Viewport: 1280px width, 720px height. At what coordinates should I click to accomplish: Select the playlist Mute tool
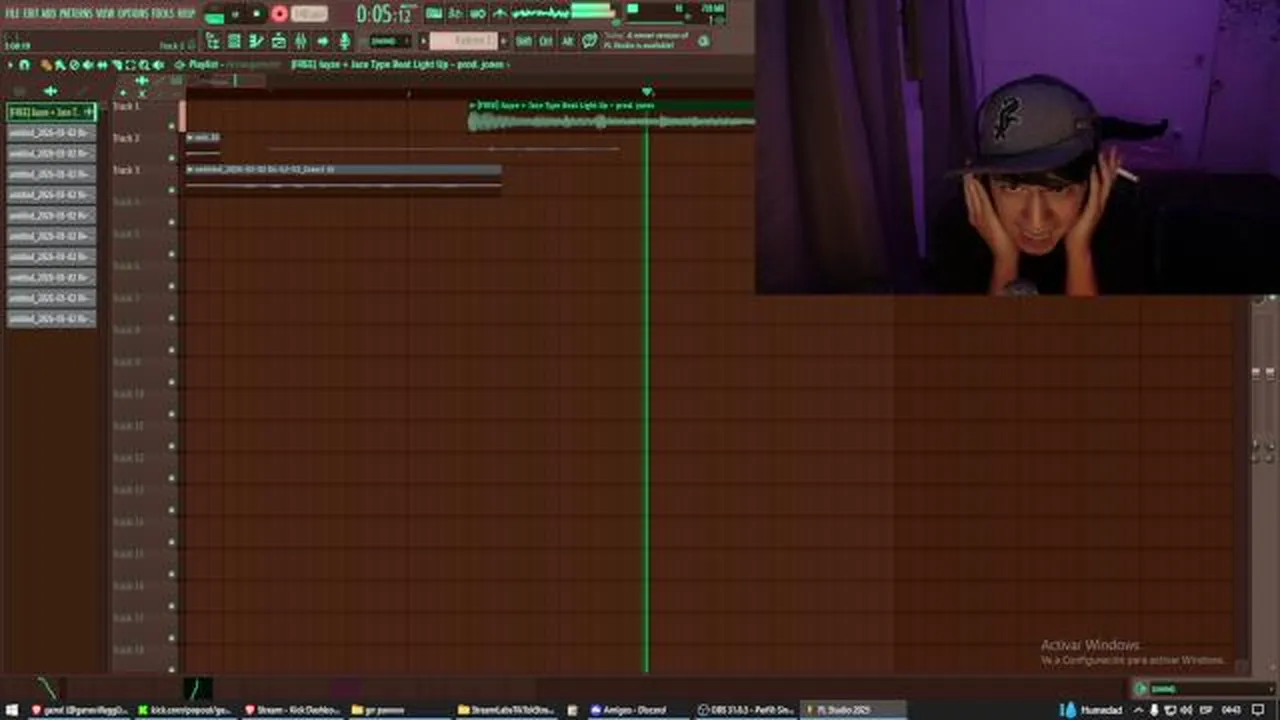(x=88, y=65)
